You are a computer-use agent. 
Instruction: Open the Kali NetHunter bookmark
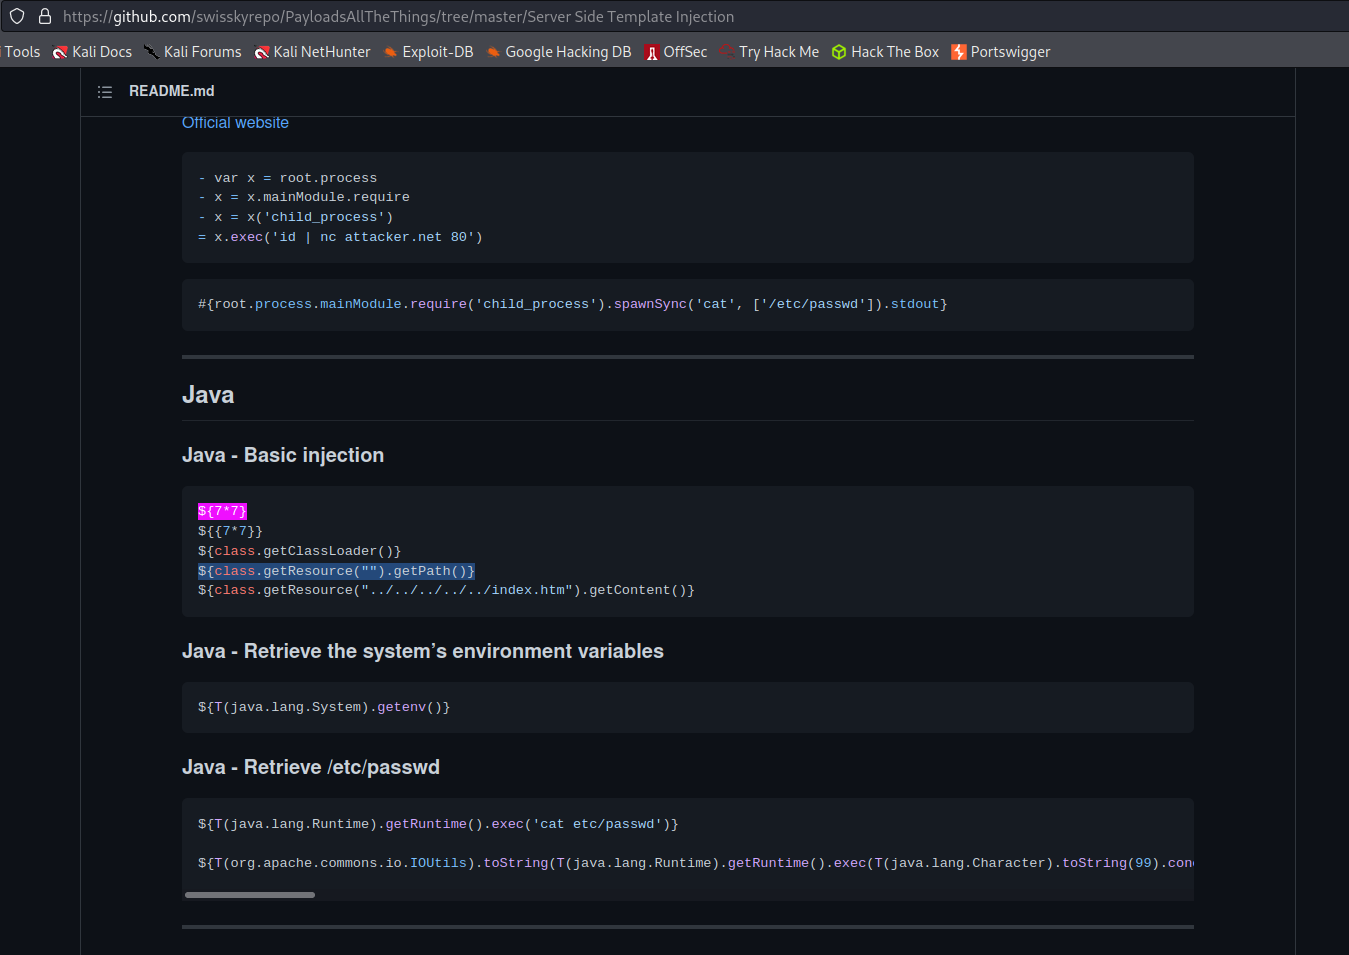click(x=312, y=52)
